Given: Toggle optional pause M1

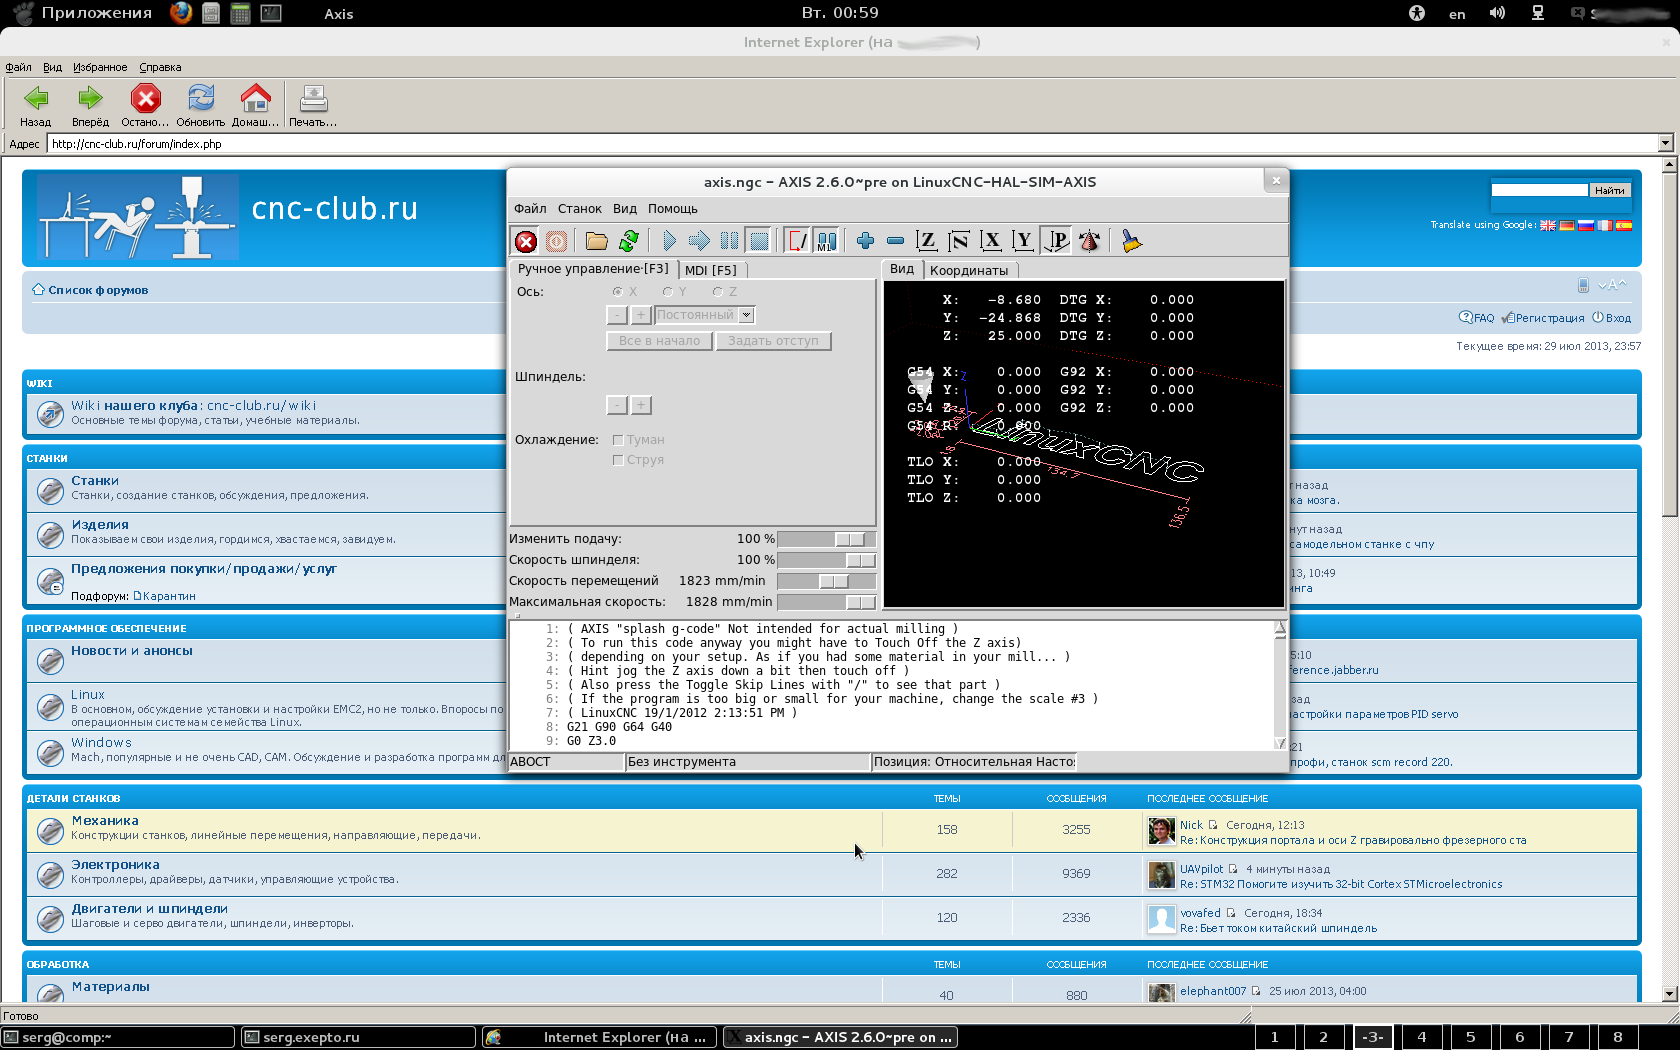Looking at the screenshot, I should 826,241.
